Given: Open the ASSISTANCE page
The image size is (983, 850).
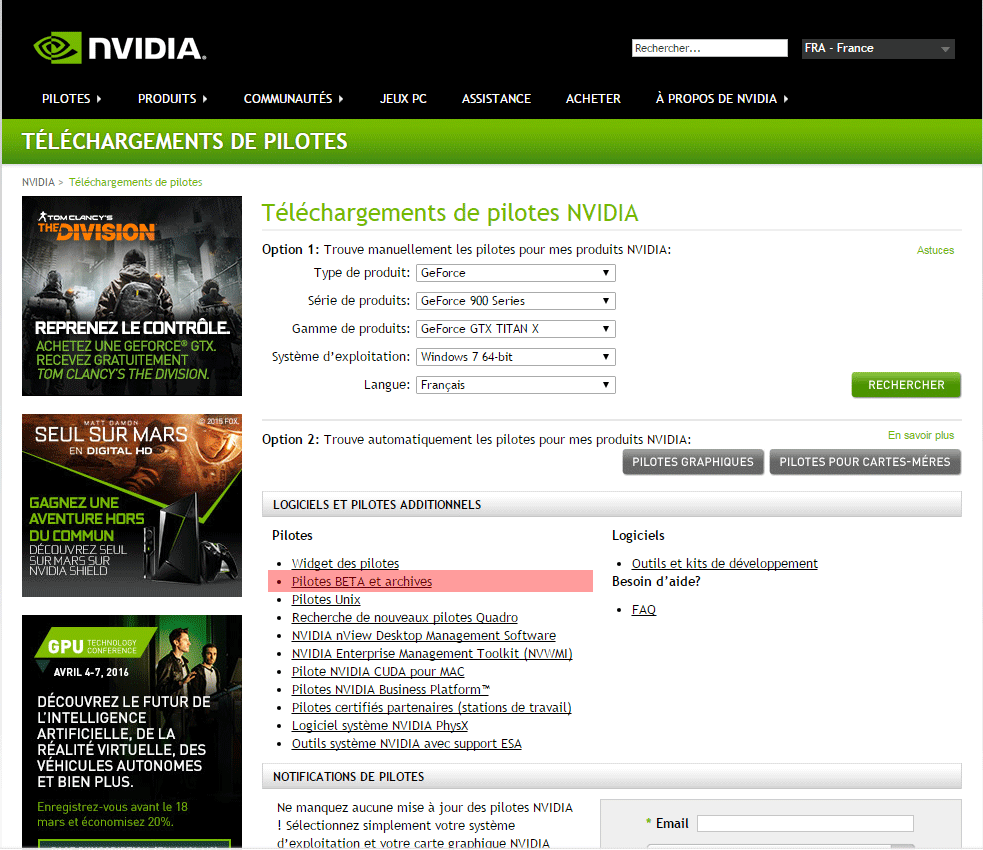Looking at the screenshot, I should pyautogui.click(x=497, y=98).
